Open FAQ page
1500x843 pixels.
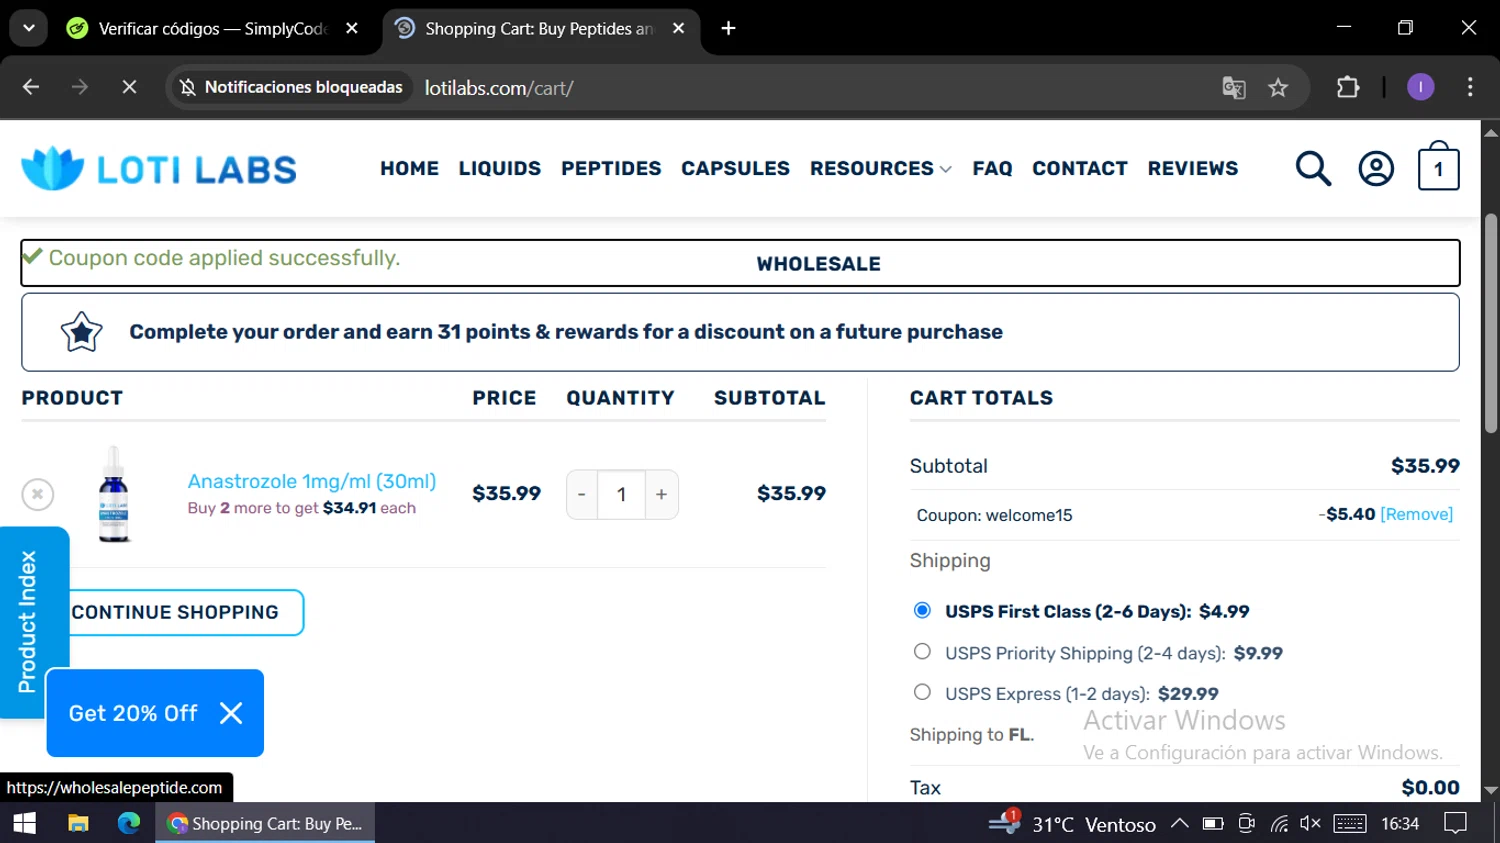pos(992,168)
